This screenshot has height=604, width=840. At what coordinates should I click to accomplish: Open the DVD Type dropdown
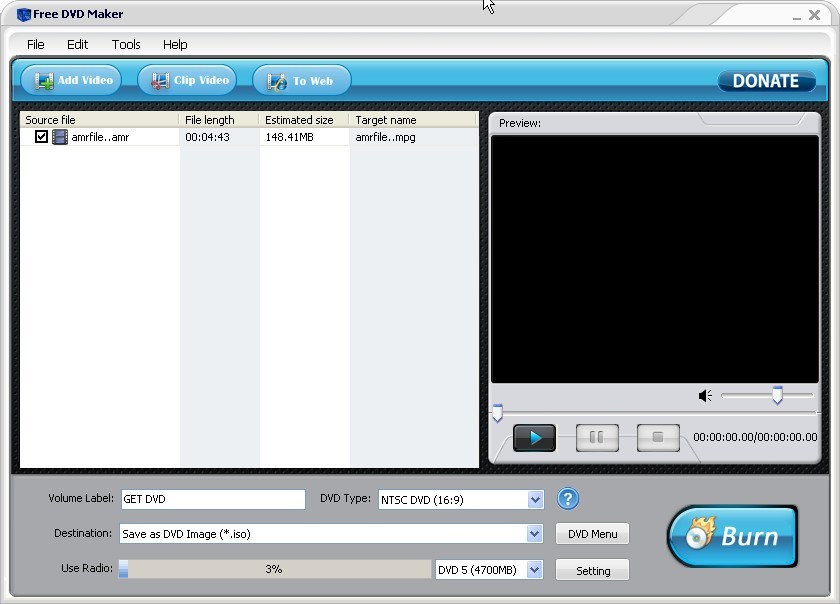pyautogui.click(x=535, y=499)
